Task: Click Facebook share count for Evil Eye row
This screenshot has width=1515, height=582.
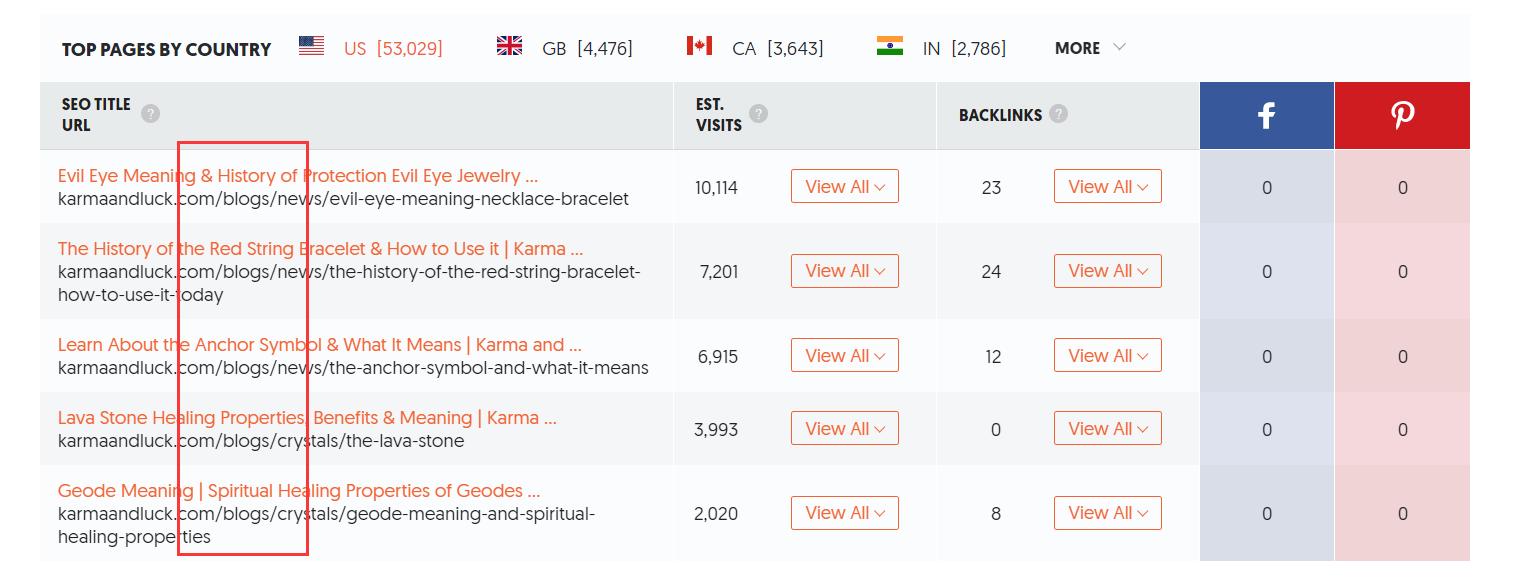Action: [x=1266, y=188]
